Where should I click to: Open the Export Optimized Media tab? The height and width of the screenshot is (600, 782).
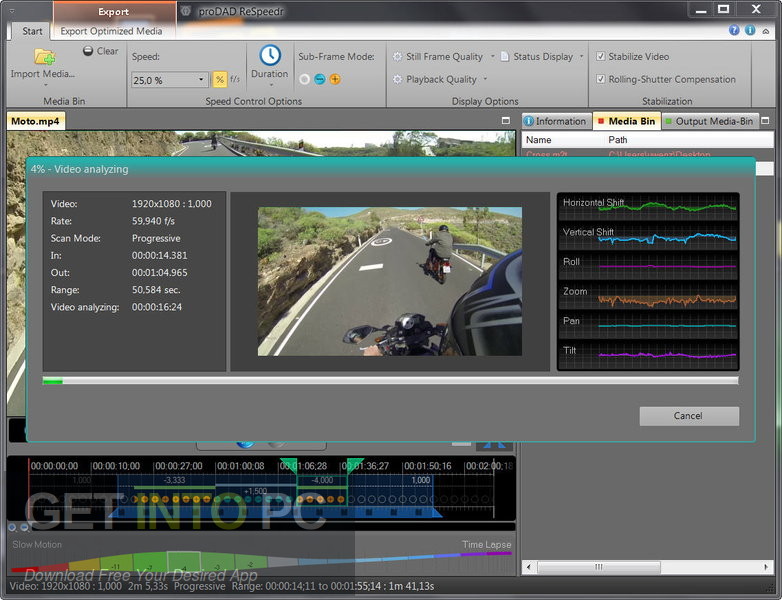[x=111, y=31]
